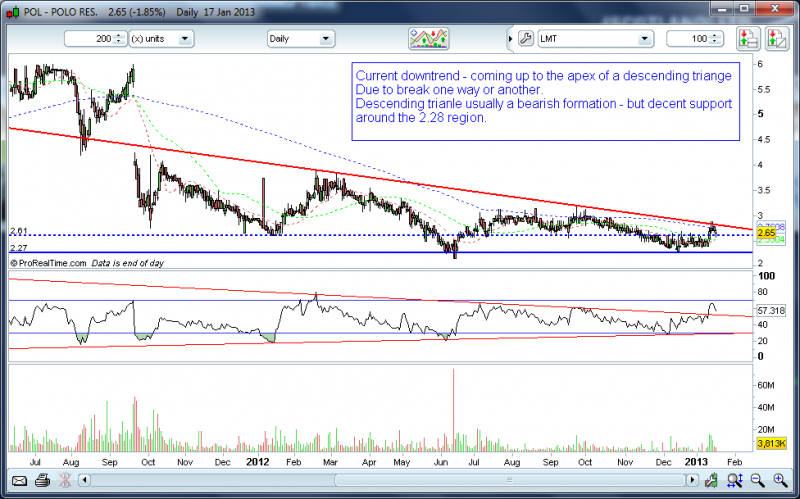Image resolution: width=800 pixels, height=499 pixels.
Task: Click the buy order icon
Action: 746,39
